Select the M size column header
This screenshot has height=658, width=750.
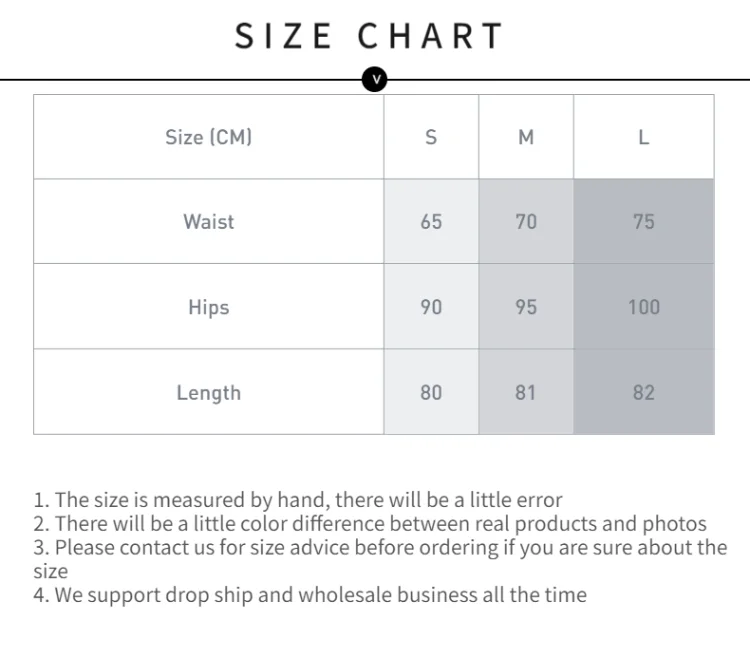click(x=526, y=137)
